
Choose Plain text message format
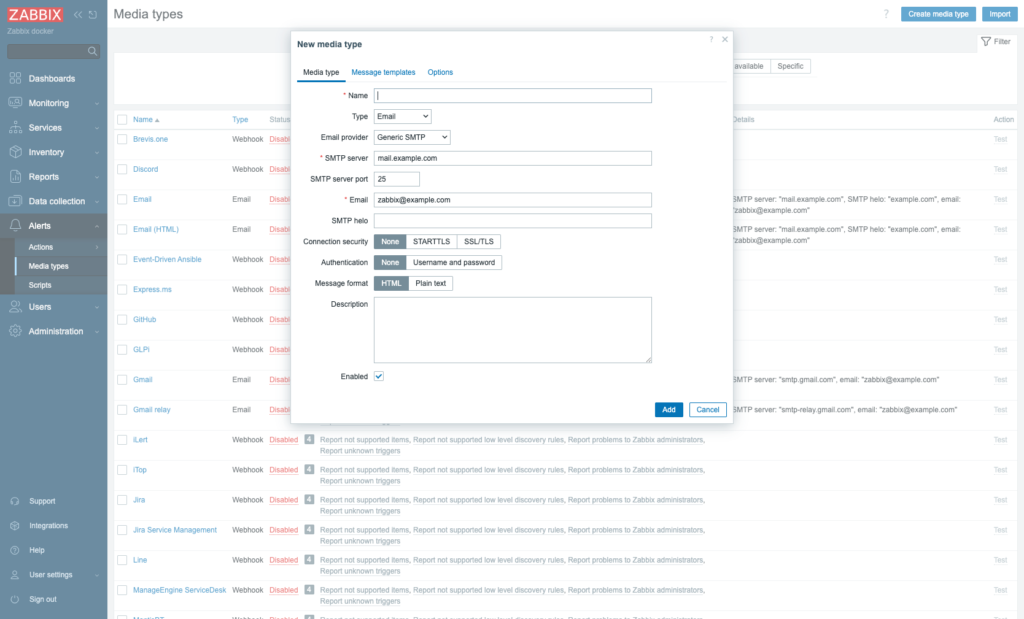coord(430,283)
